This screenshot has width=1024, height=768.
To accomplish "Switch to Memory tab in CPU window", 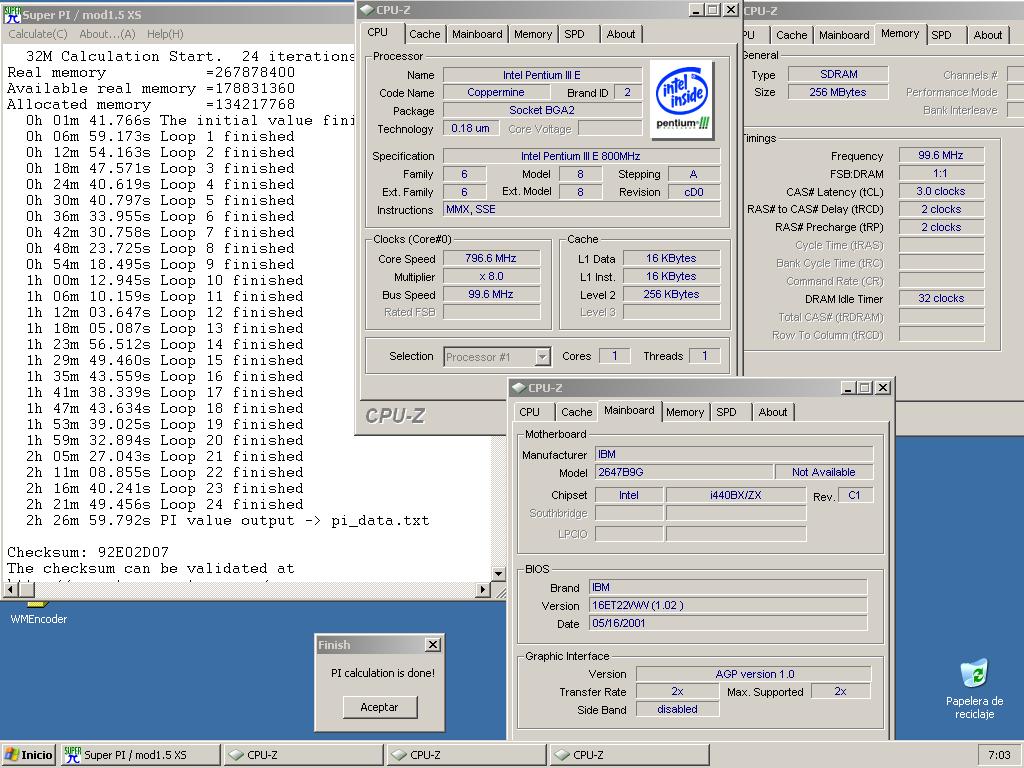I will coord(532,34).
